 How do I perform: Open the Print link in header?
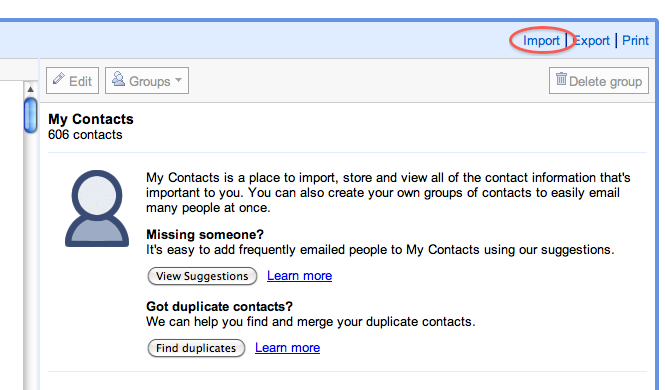[635, 41]
